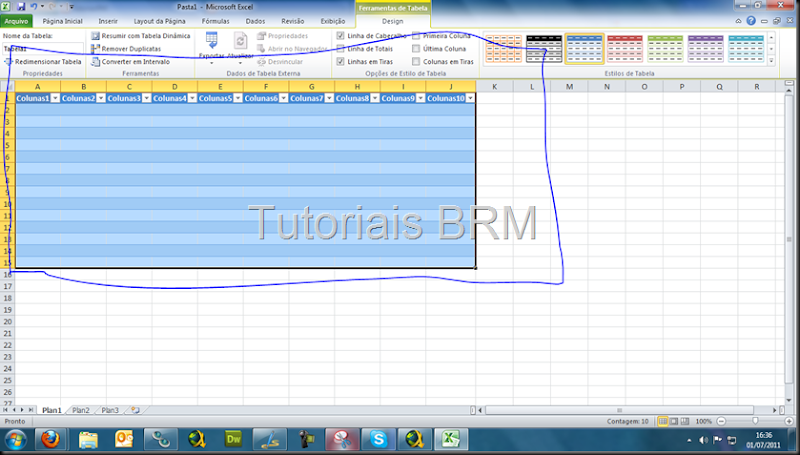800x455 pixels.
Task: Open the quick access toolbar customize dropdown
Action: pyautogui.click(x=71, y=7)
